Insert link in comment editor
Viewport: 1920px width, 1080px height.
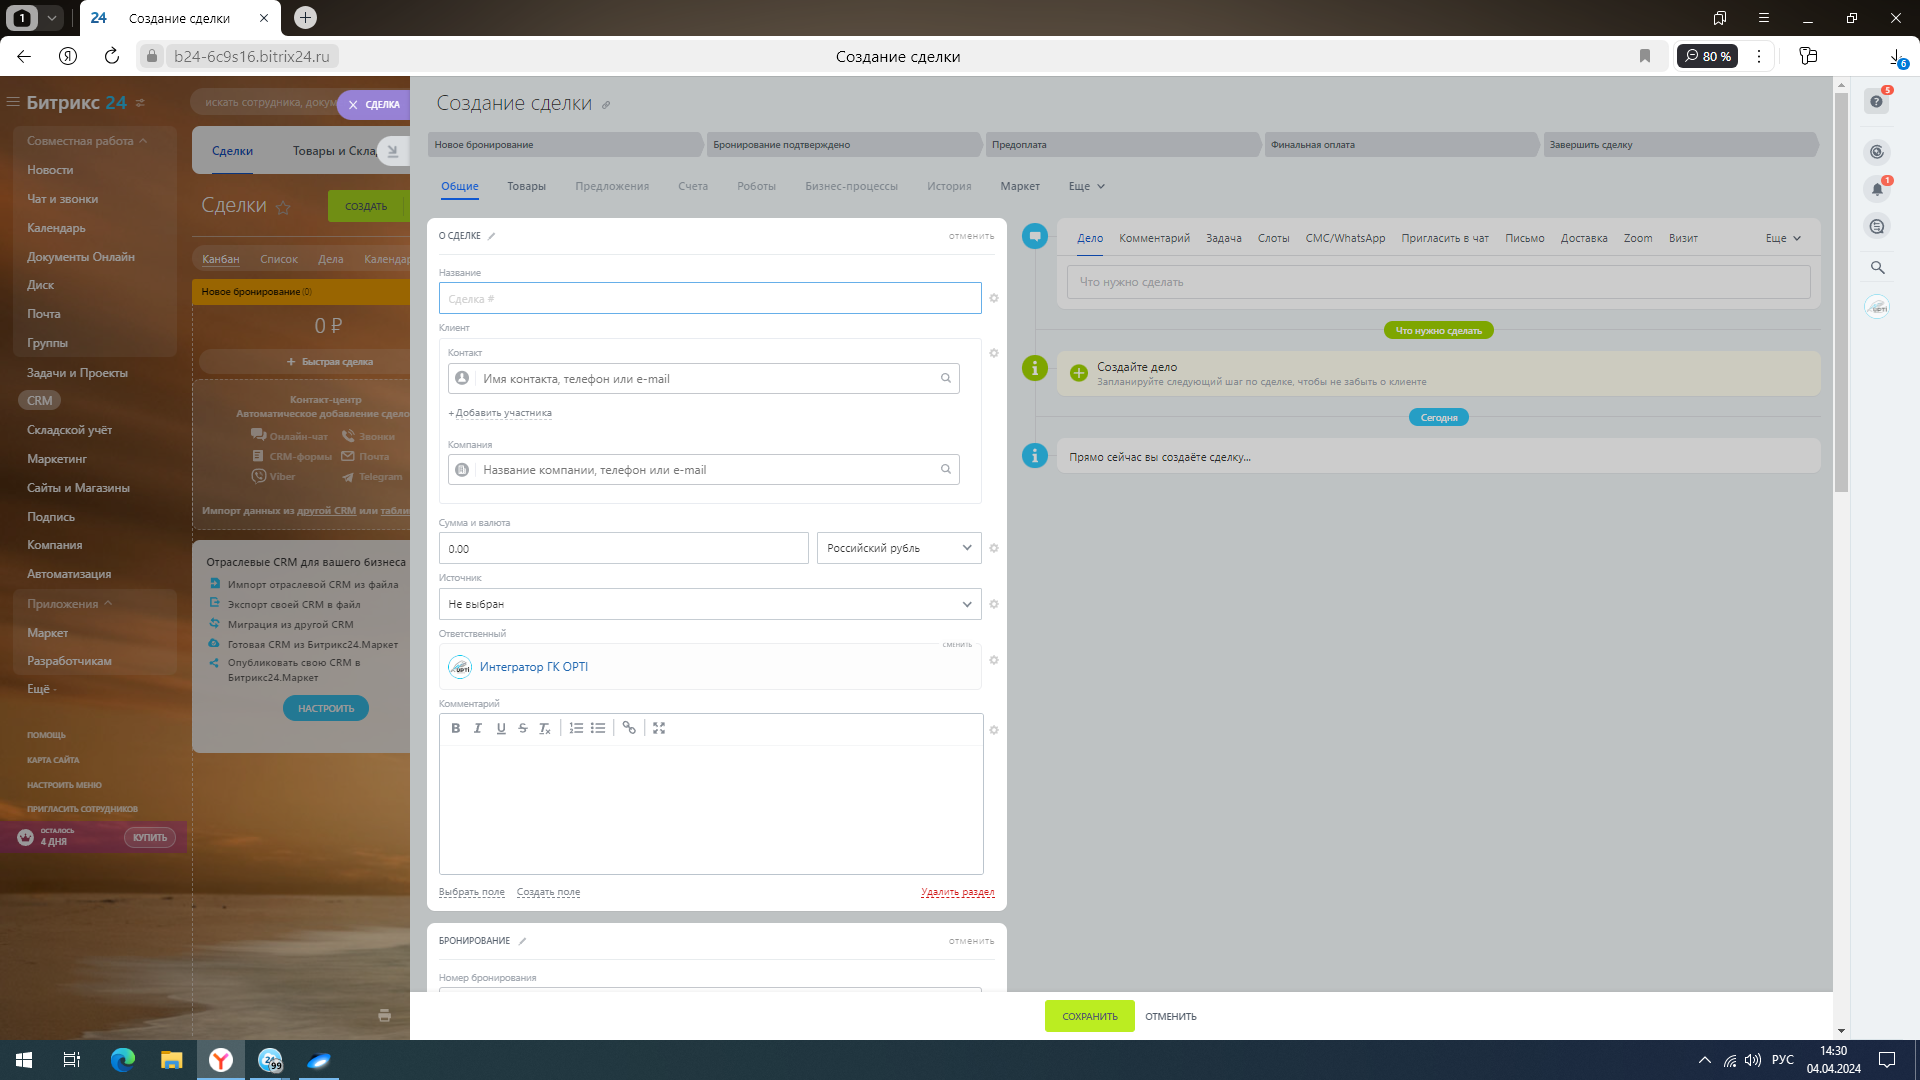(629, 728)
